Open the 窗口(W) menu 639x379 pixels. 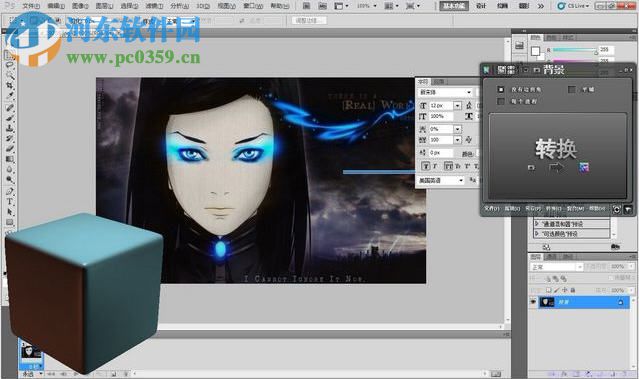click(x=252, y=6)
